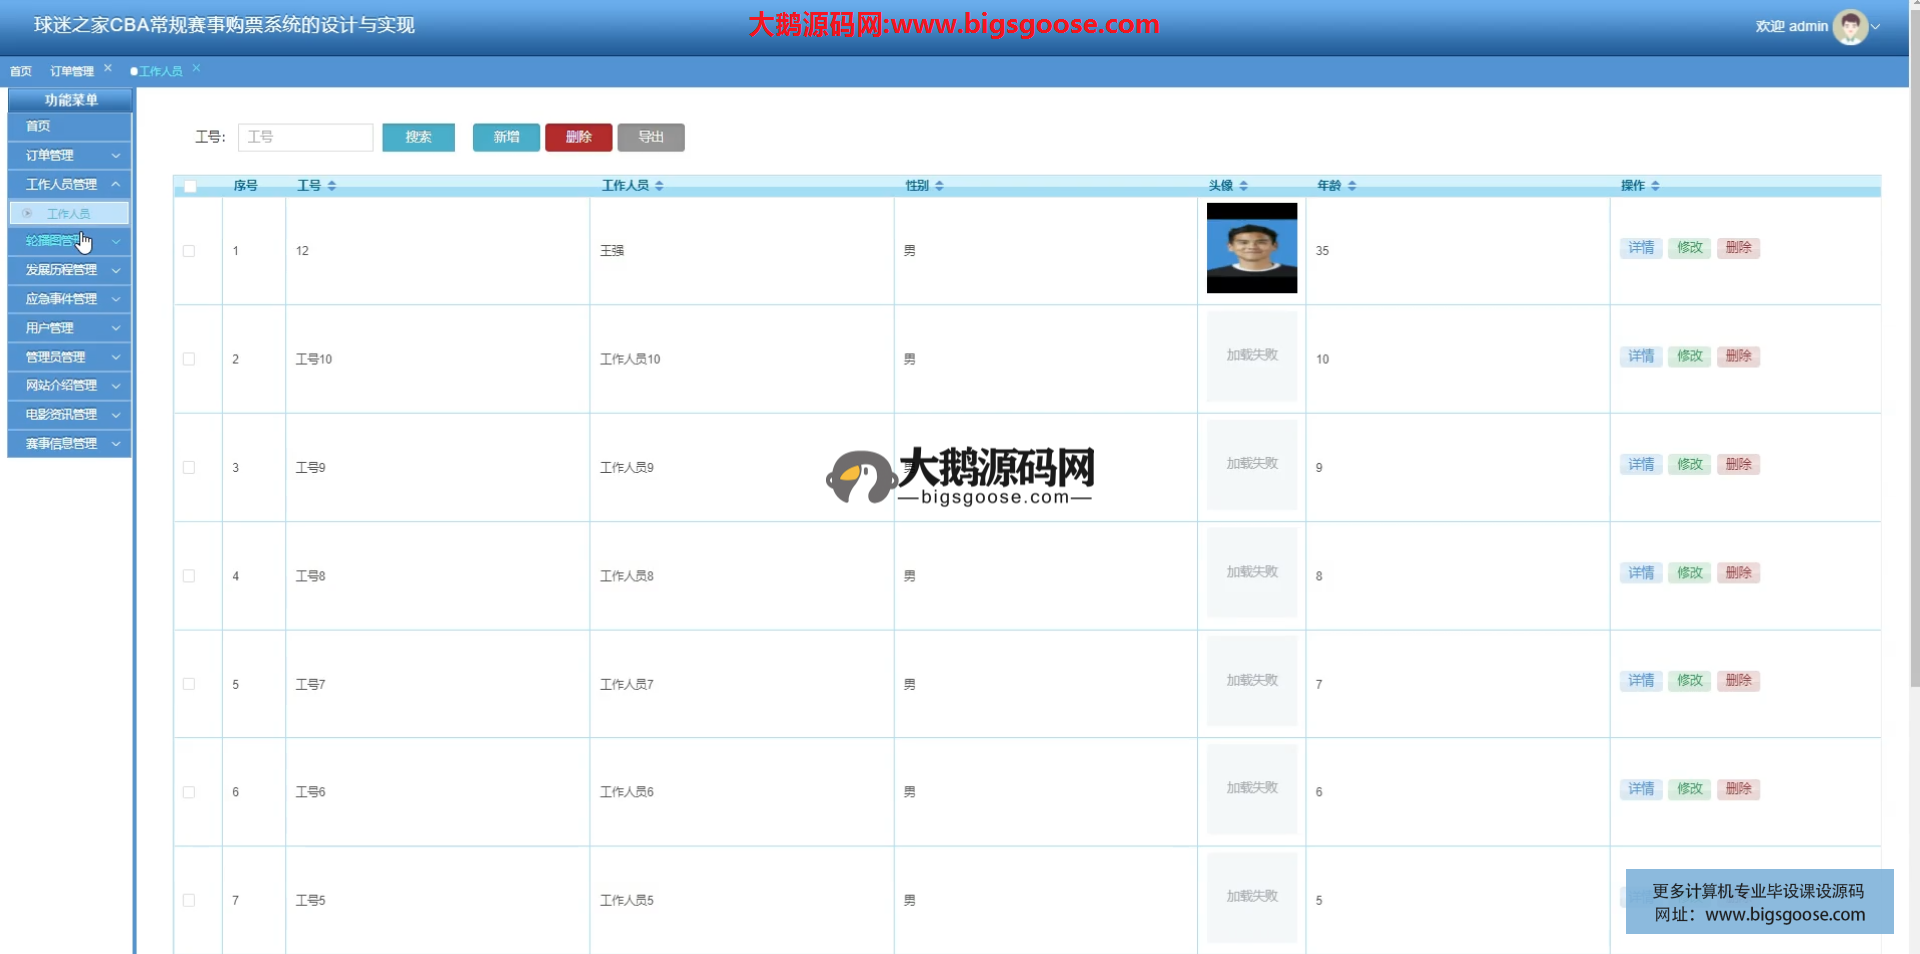Click the 新增 button to add staff
1920x954 pixels.
coord(506,137)
